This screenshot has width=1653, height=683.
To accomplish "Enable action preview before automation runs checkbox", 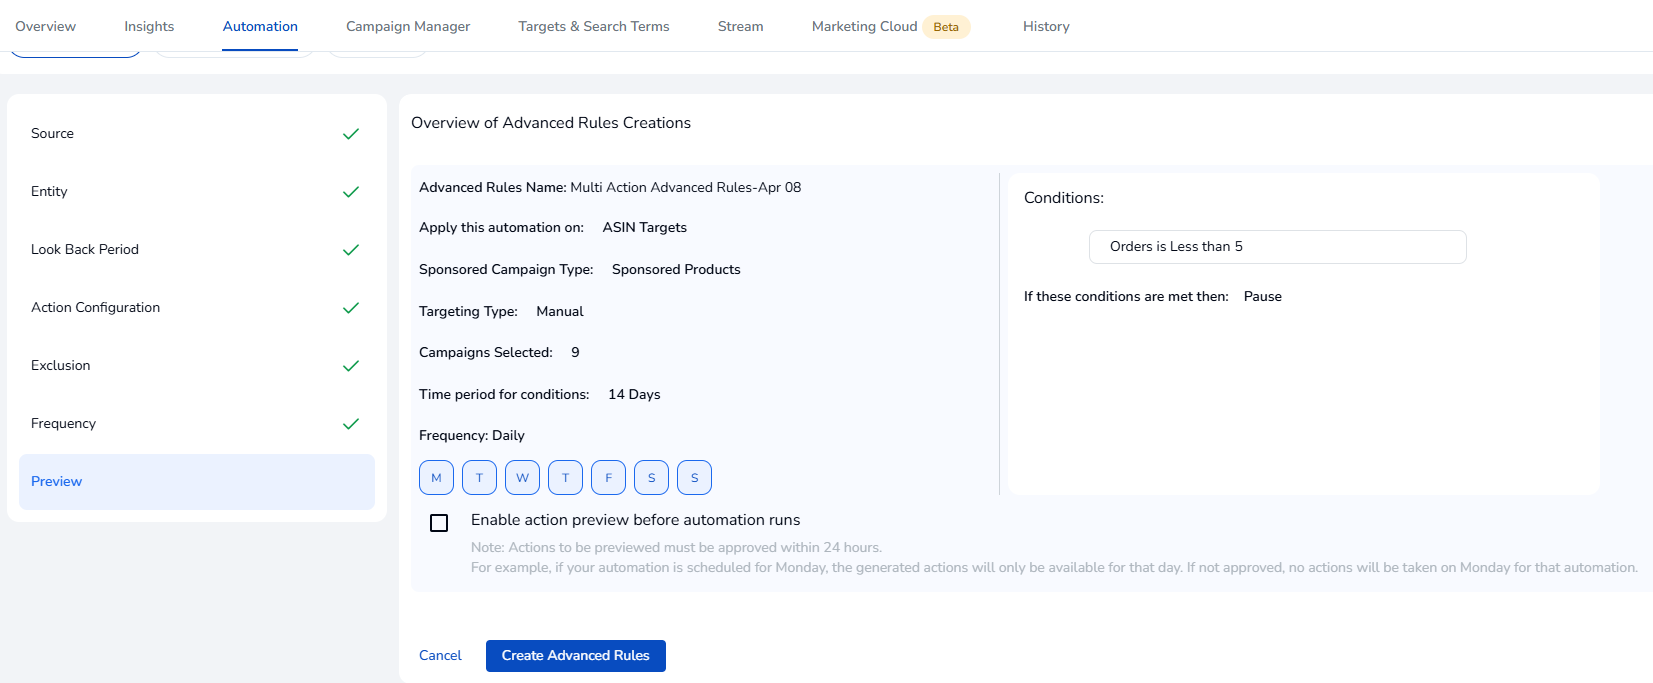I will tap(439, 523).
